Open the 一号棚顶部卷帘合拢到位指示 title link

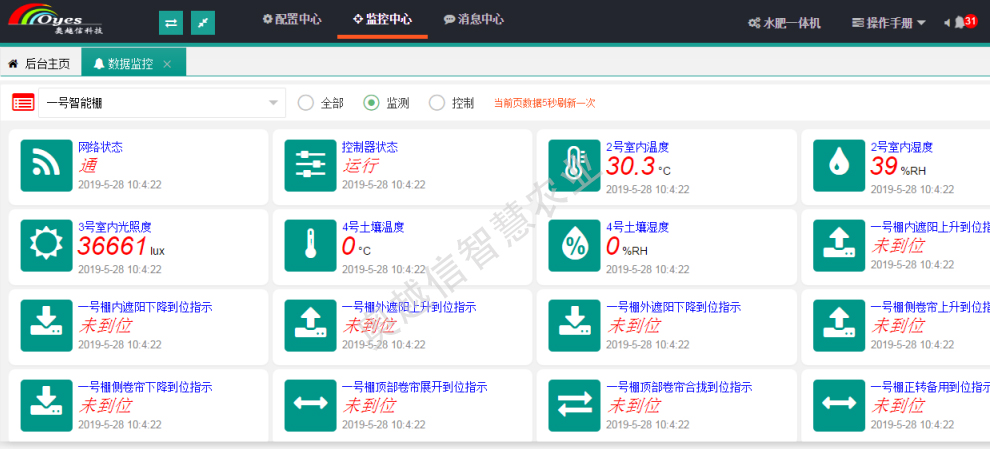(679, 387)
